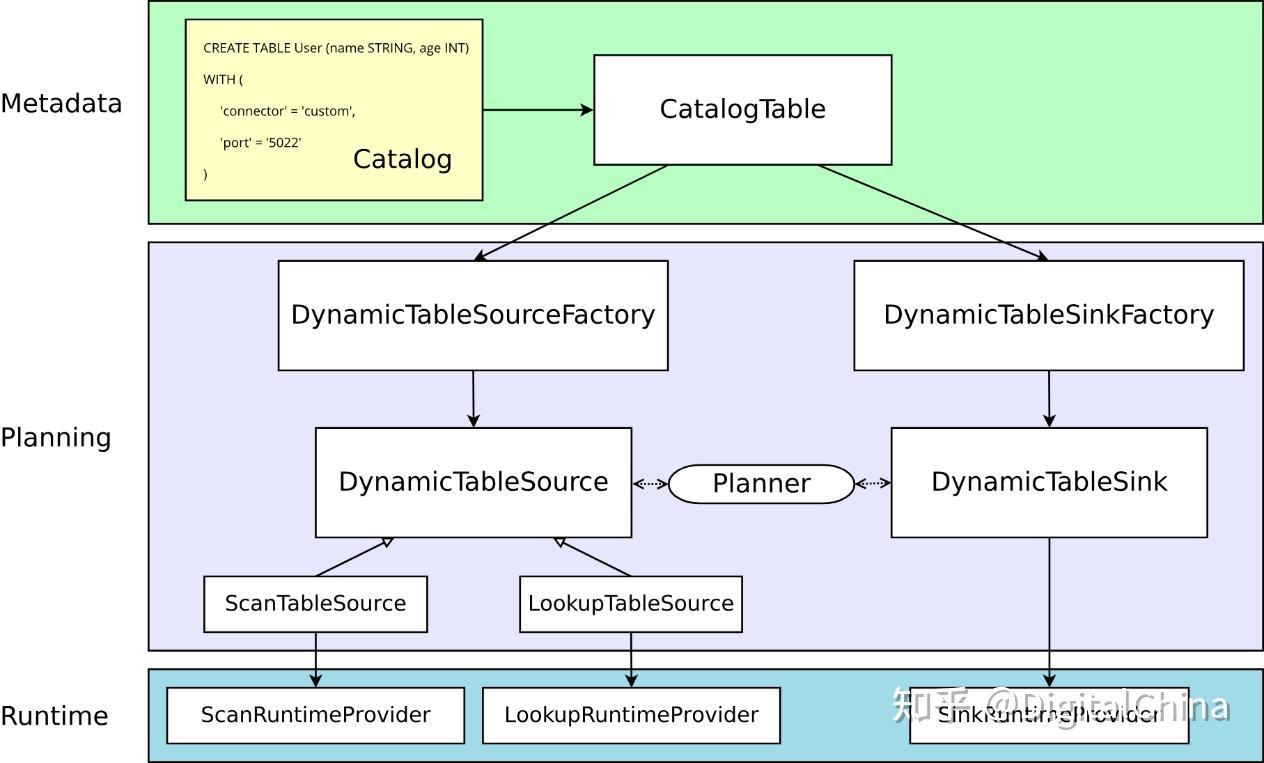1264x763 pixels.
Task: Select the SinkRuntimeProvider box
Action: tap(1048, 714)
